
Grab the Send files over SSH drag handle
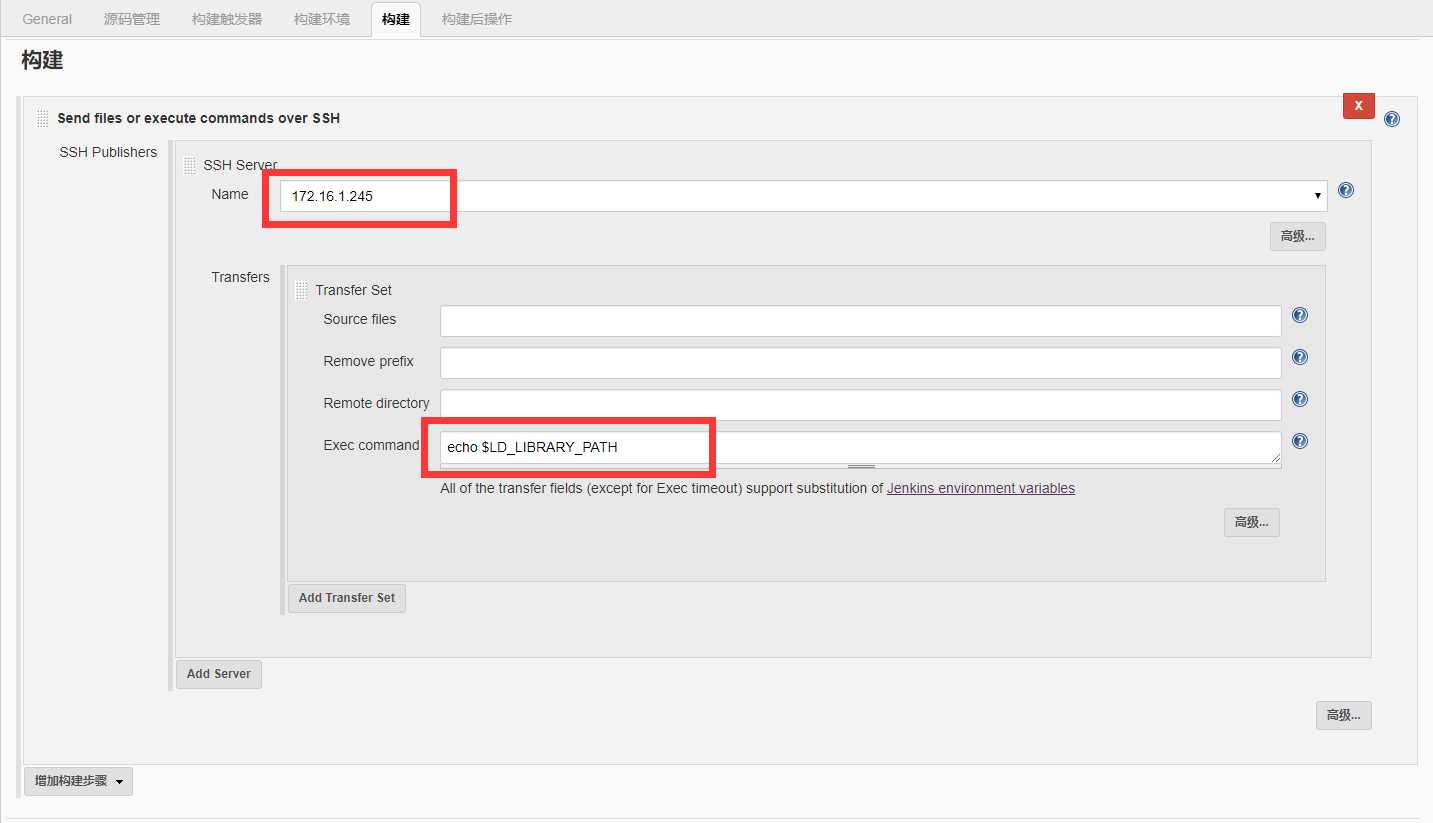[42, 118]
